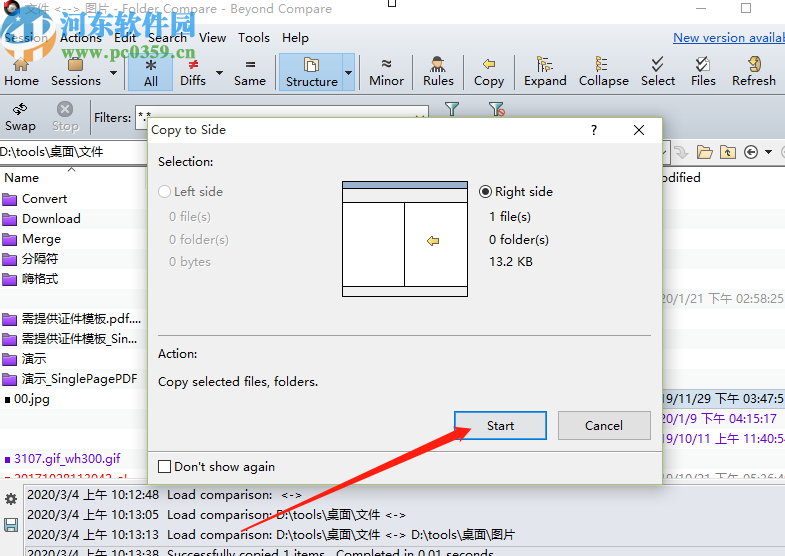Show only Diffs filter button

tap(193, 72)
